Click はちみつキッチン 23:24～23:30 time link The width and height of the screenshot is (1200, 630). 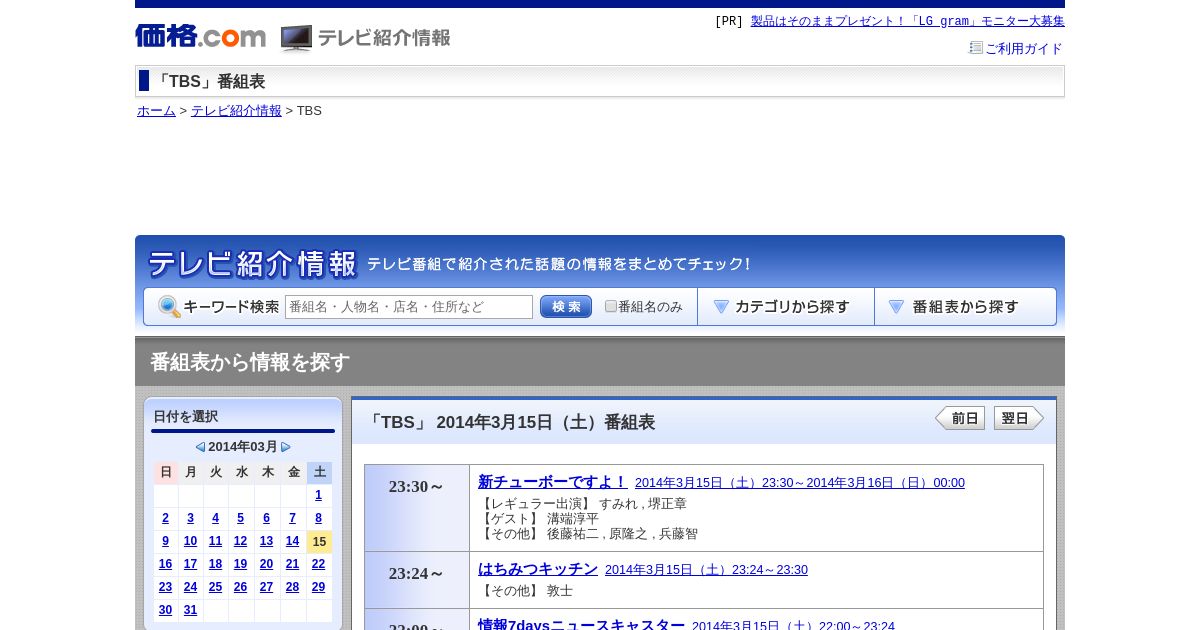706,570
